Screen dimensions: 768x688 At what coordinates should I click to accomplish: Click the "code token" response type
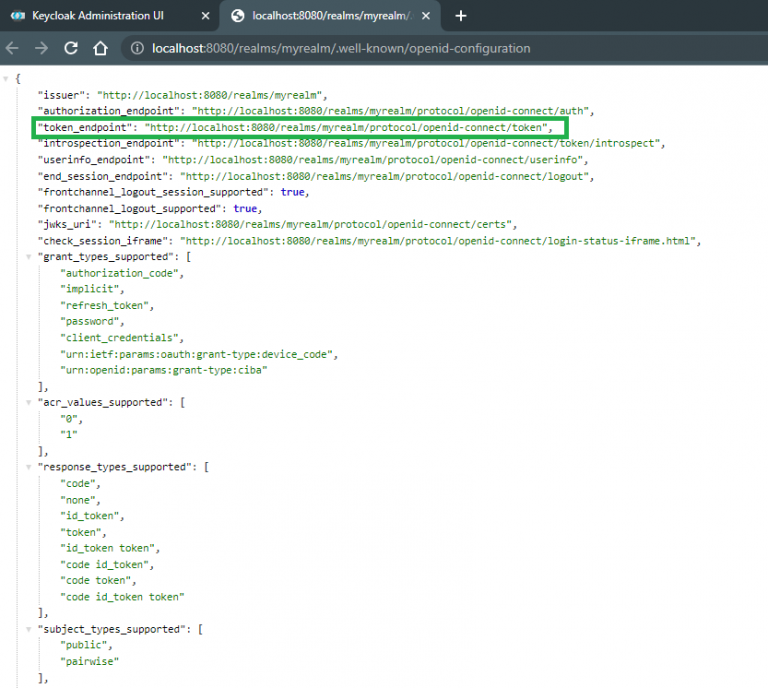coord(96,581)
